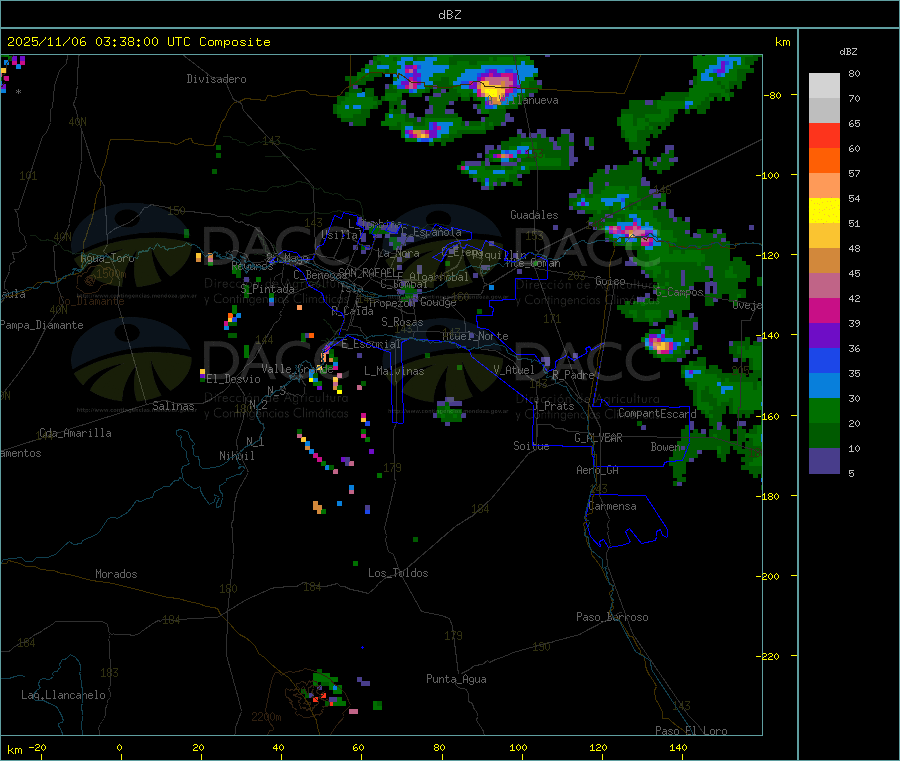Click the magenta radar cell southeast of Guadales

631,232
